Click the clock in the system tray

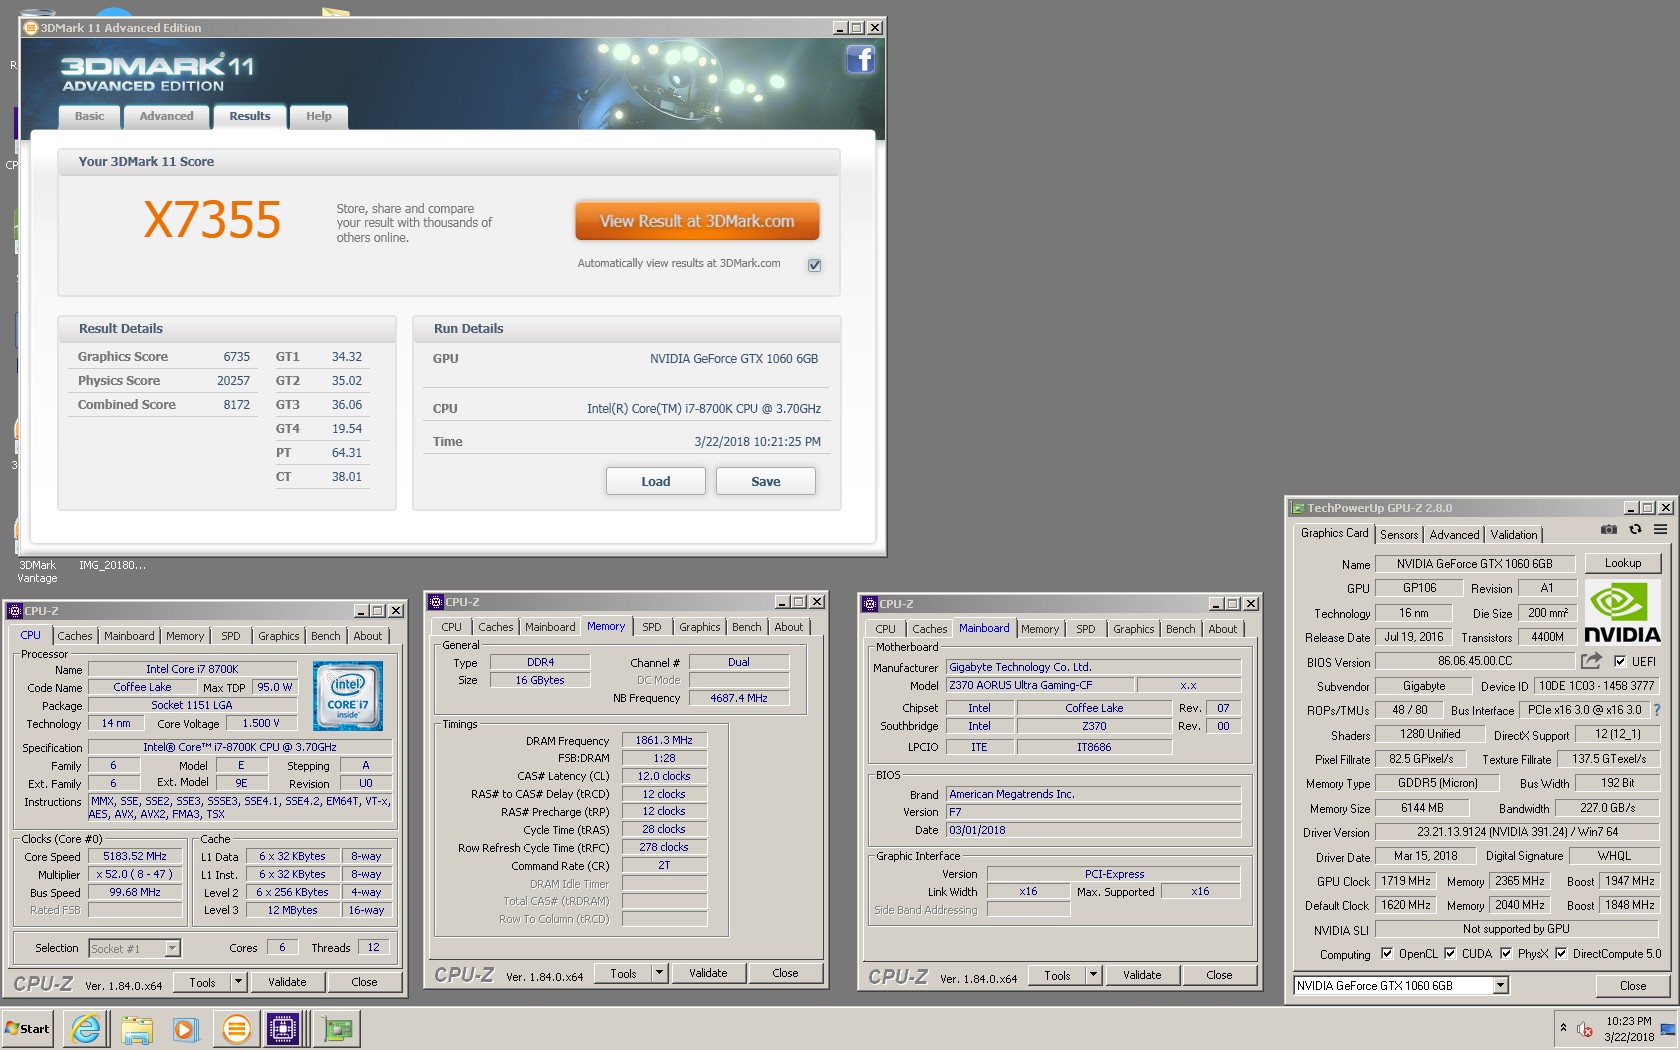[1629, 1029]
